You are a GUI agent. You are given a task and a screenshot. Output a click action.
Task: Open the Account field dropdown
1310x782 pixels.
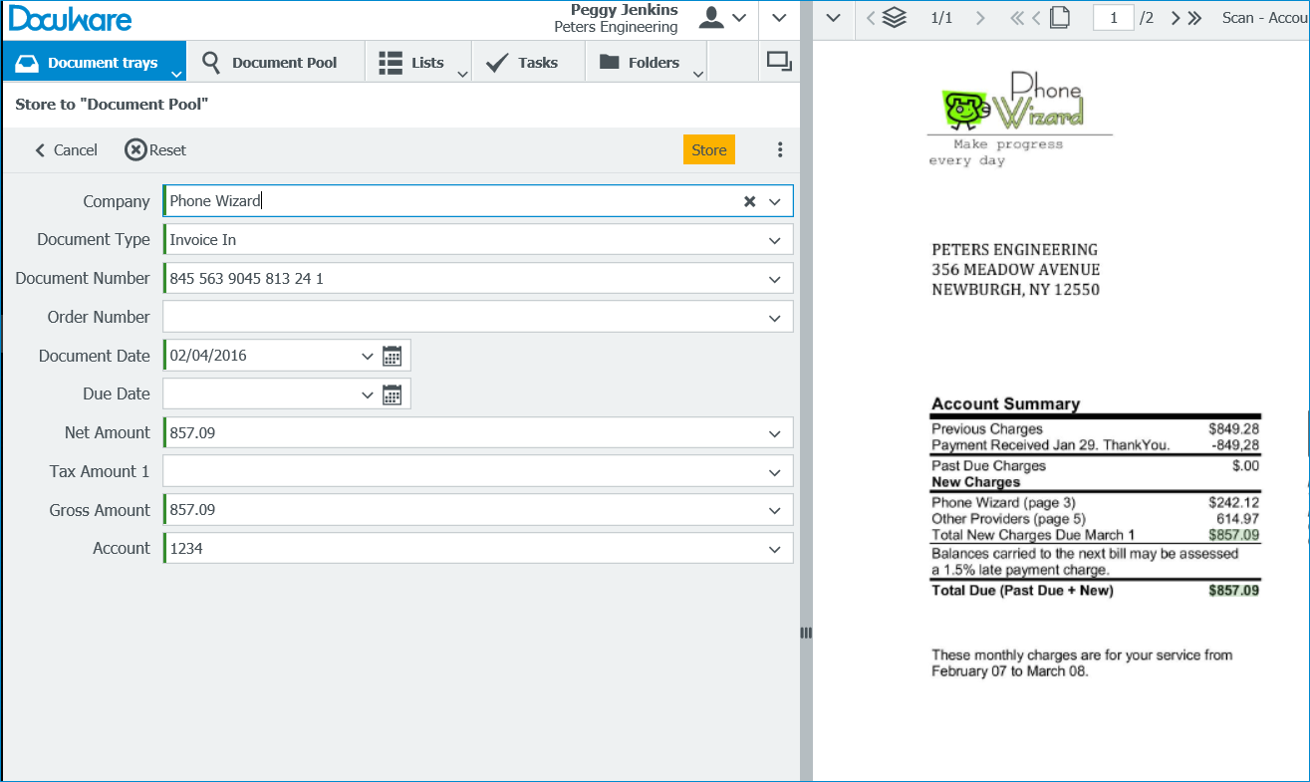pyautogui.click(x=775, y=549)
